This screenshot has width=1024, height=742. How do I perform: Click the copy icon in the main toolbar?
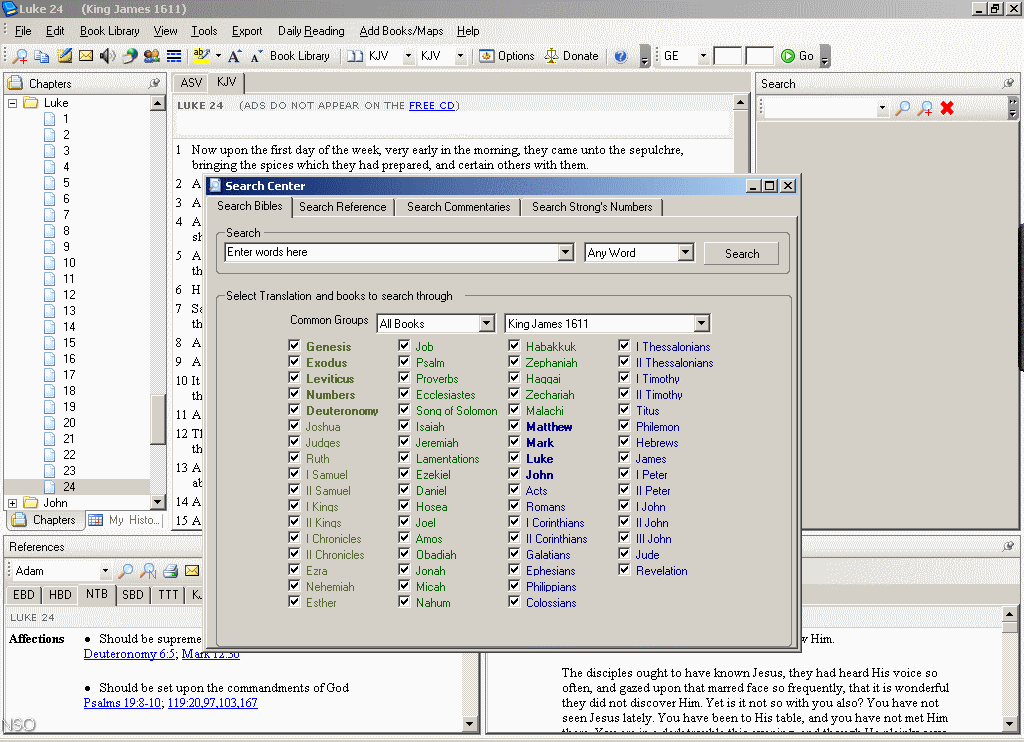click(42, 56)
